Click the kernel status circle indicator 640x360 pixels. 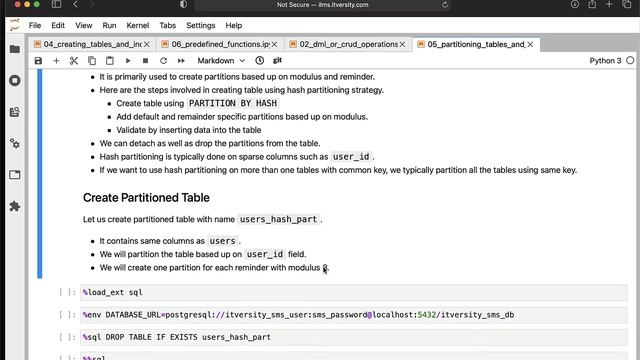click(630, 60)
